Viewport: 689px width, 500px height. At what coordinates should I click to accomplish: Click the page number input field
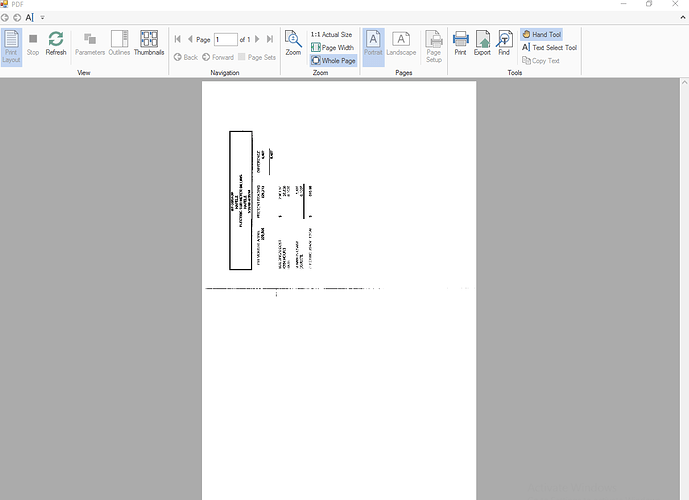click(226, 40)
